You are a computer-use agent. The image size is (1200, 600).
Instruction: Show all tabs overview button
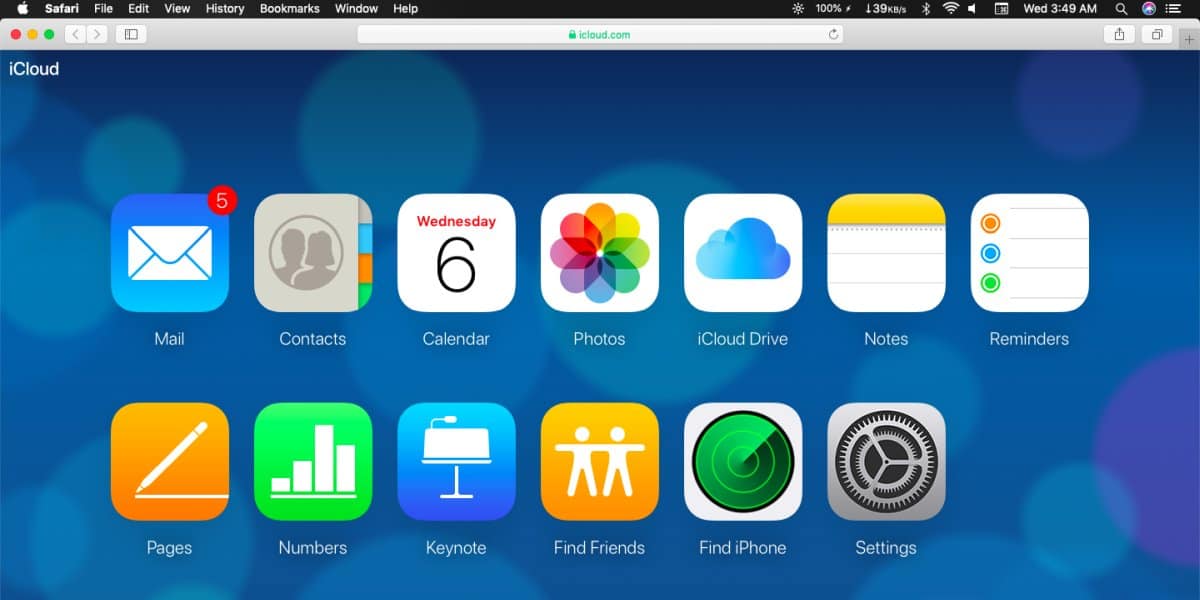pos(1156,34)
